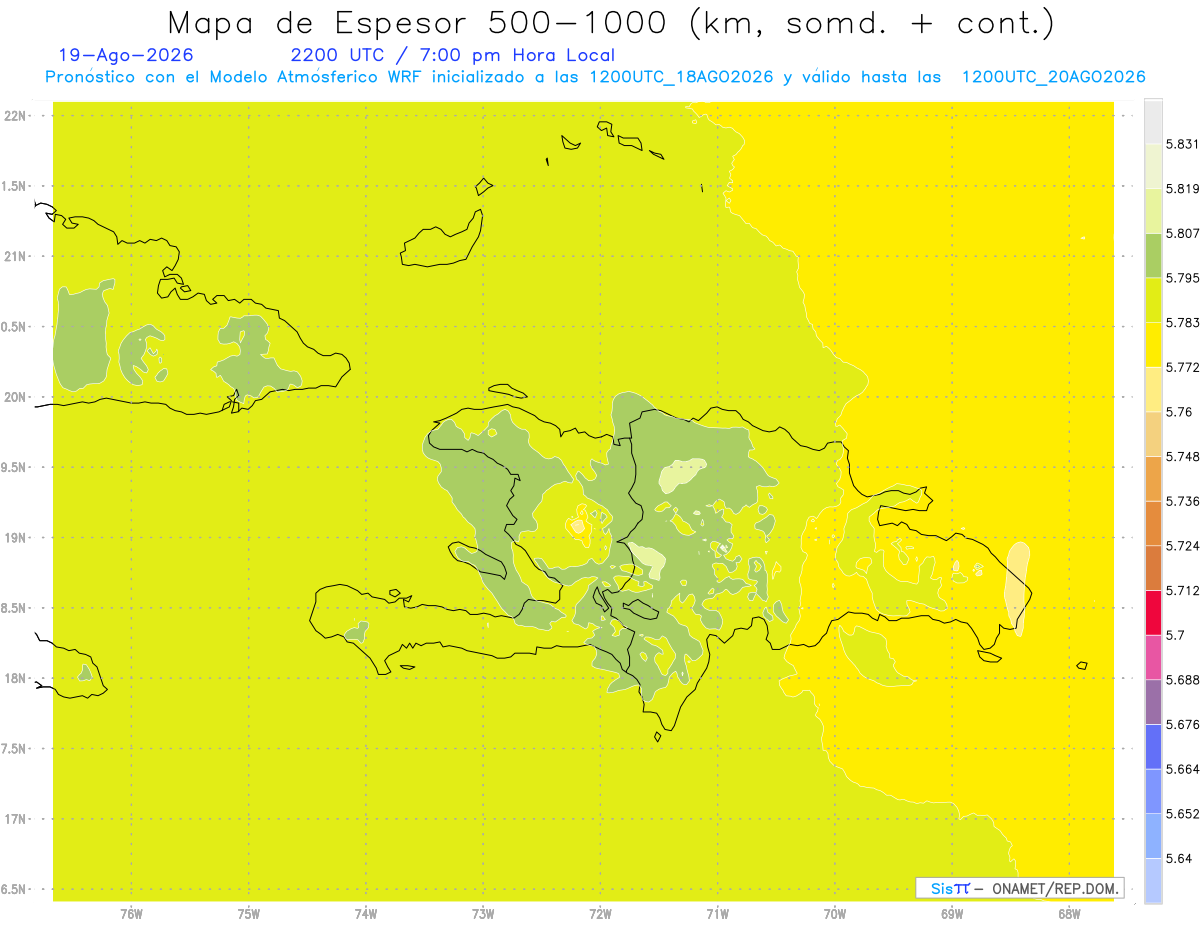Click the longitude label '74W'
This screenshot has height=927, width=1200.
click(365, 913)
